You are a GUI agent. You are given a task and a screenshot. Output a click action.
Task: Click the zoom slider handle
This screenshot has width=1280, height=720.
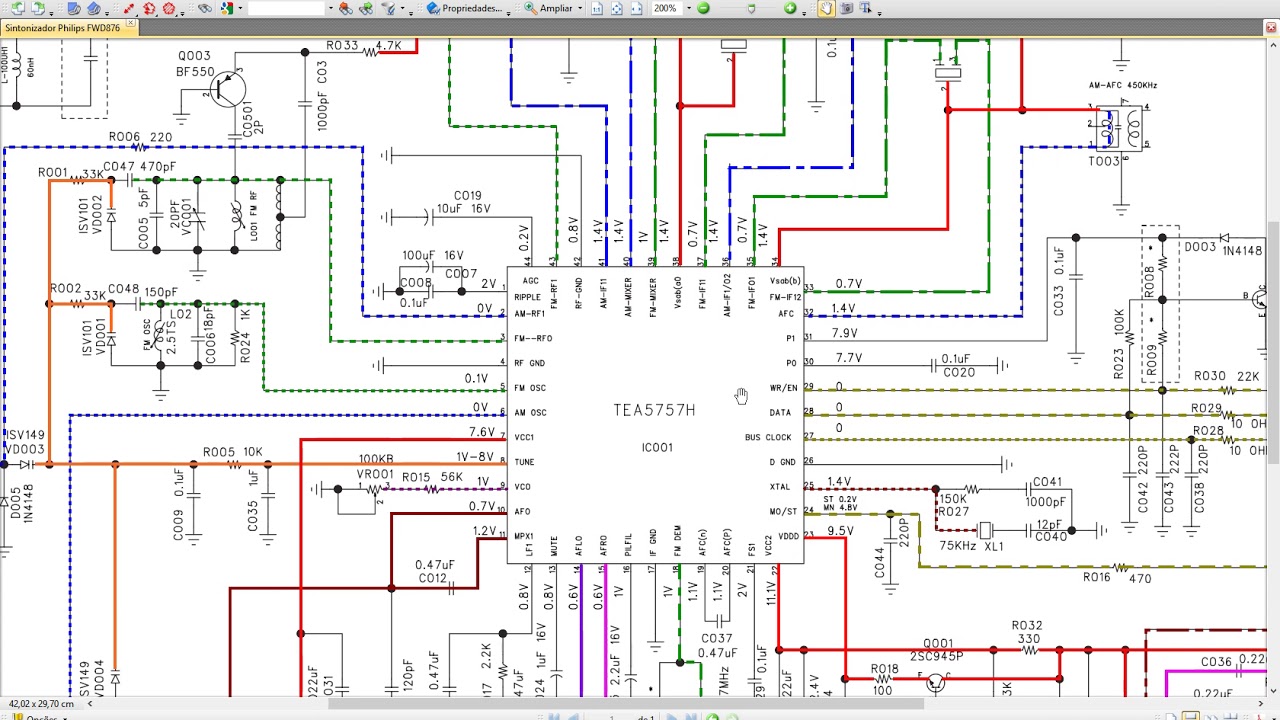(x=751, y=8)
